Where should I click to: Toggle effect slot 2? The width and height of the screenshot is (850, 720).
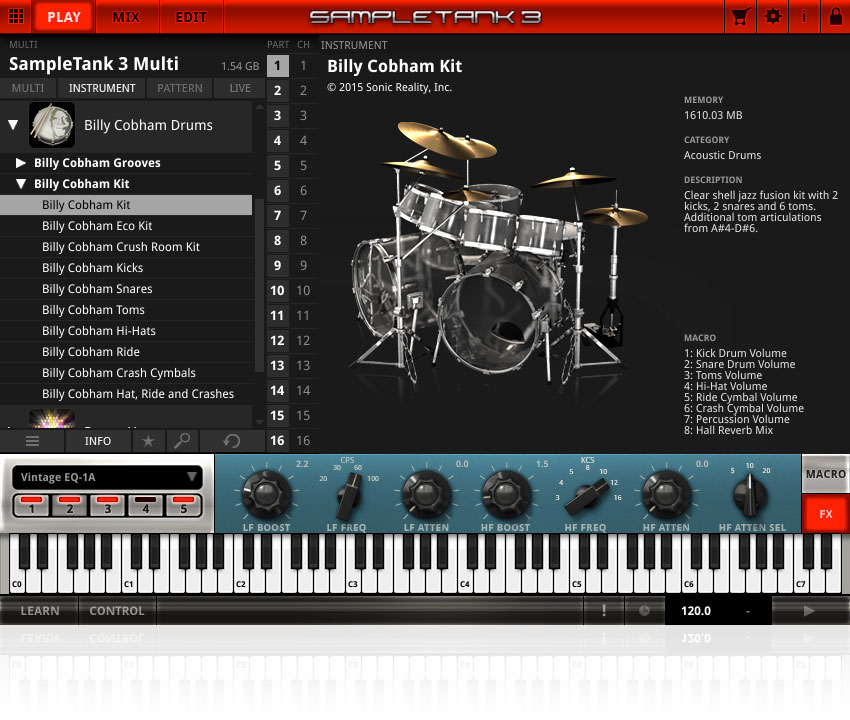69,505
